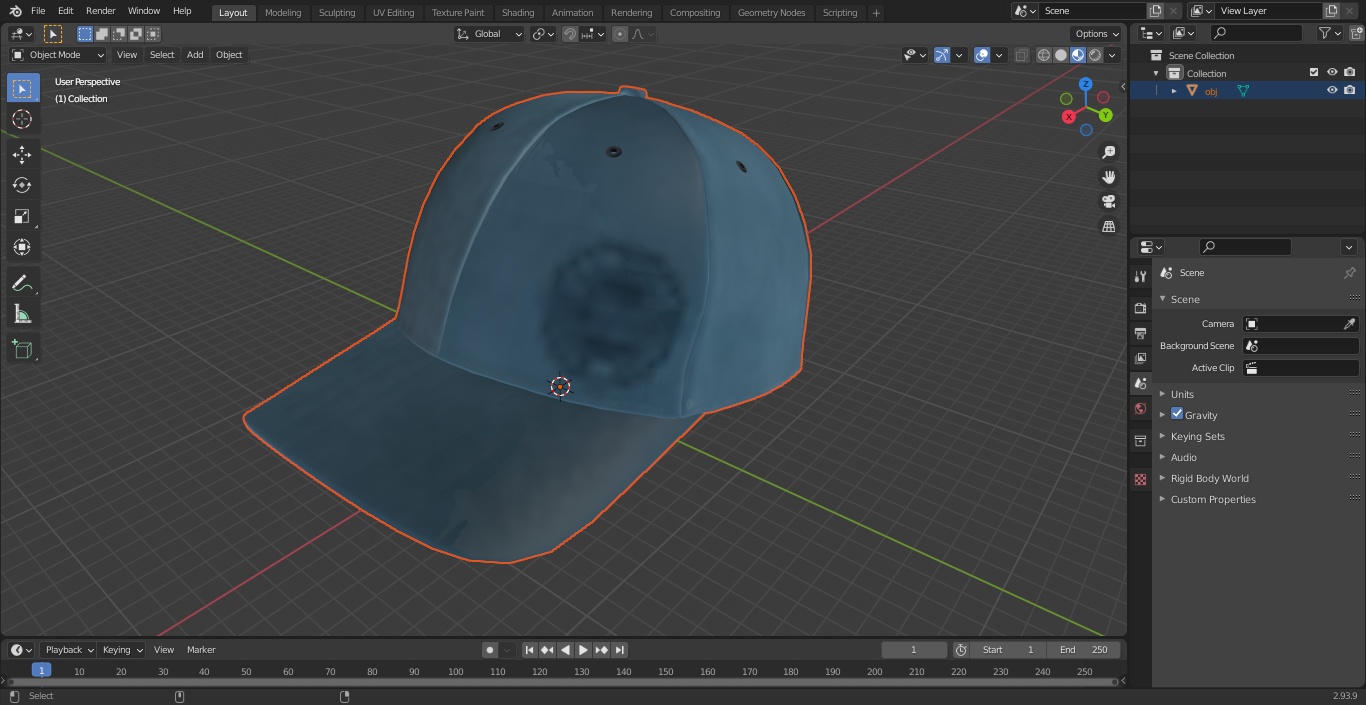The image size is (1366, 705).
Task: Toggle visibility eye of obj
Action: coord(1332,90)
